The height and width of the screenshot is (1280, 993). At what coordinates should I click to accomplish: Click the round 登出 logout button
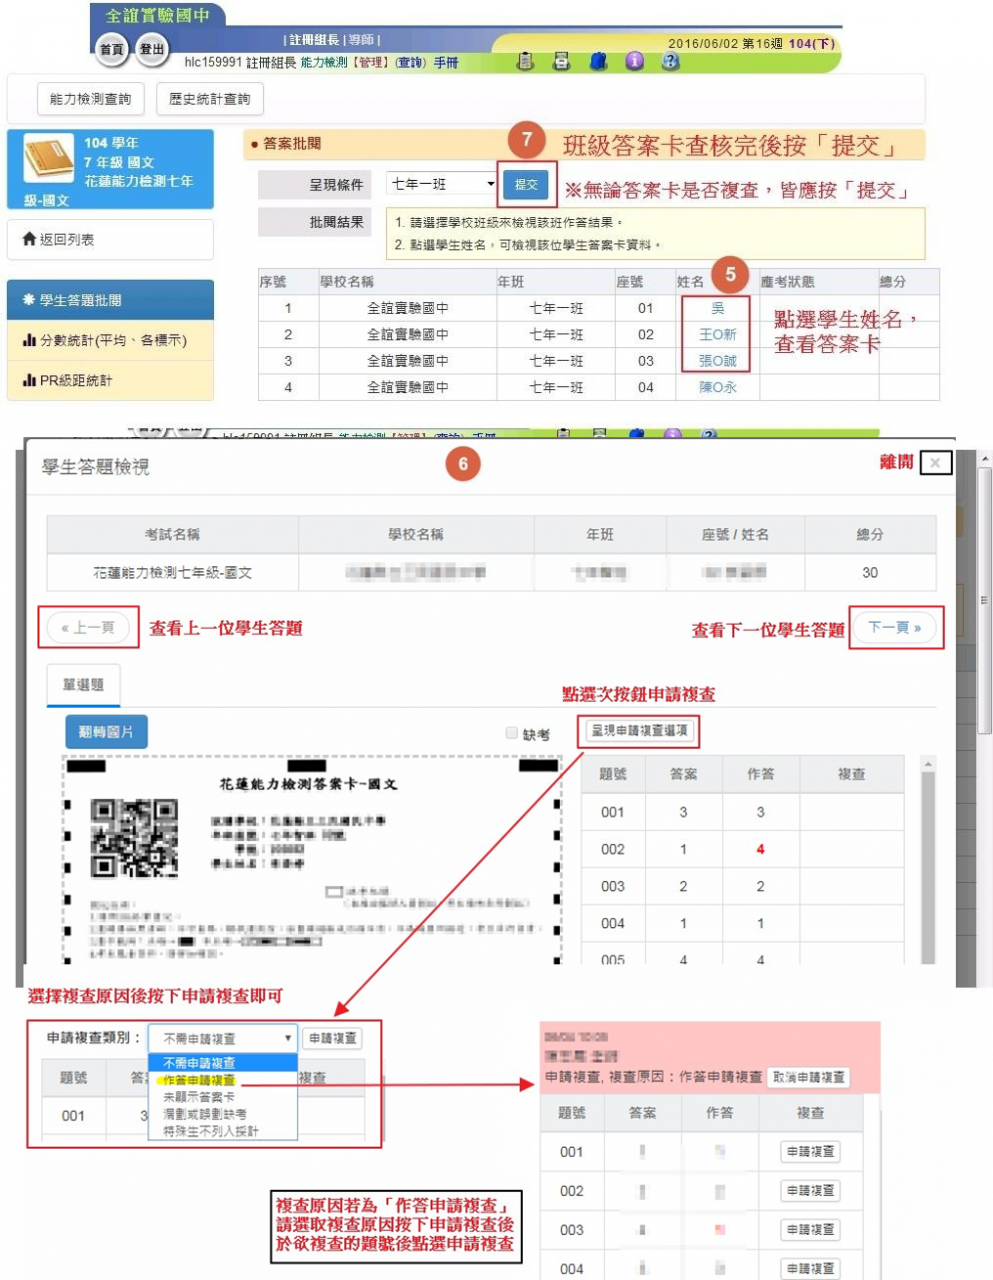(152, 49)
